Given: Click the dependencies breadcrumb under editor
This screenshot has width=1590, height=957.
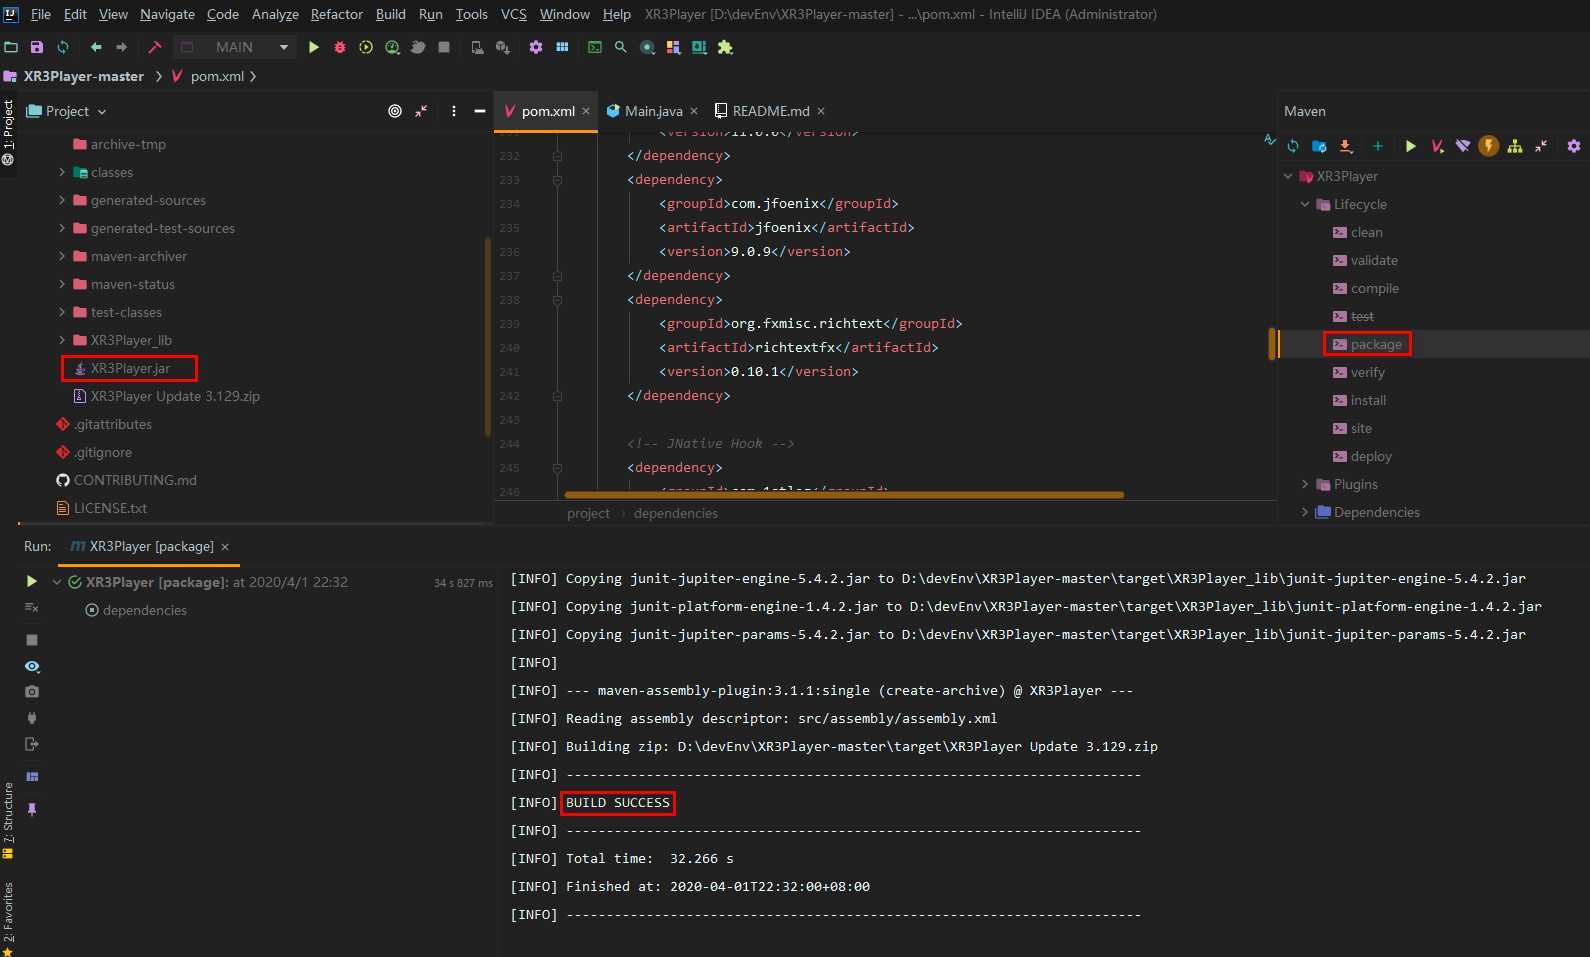Looking at the screenshot, I should (676, 513).
